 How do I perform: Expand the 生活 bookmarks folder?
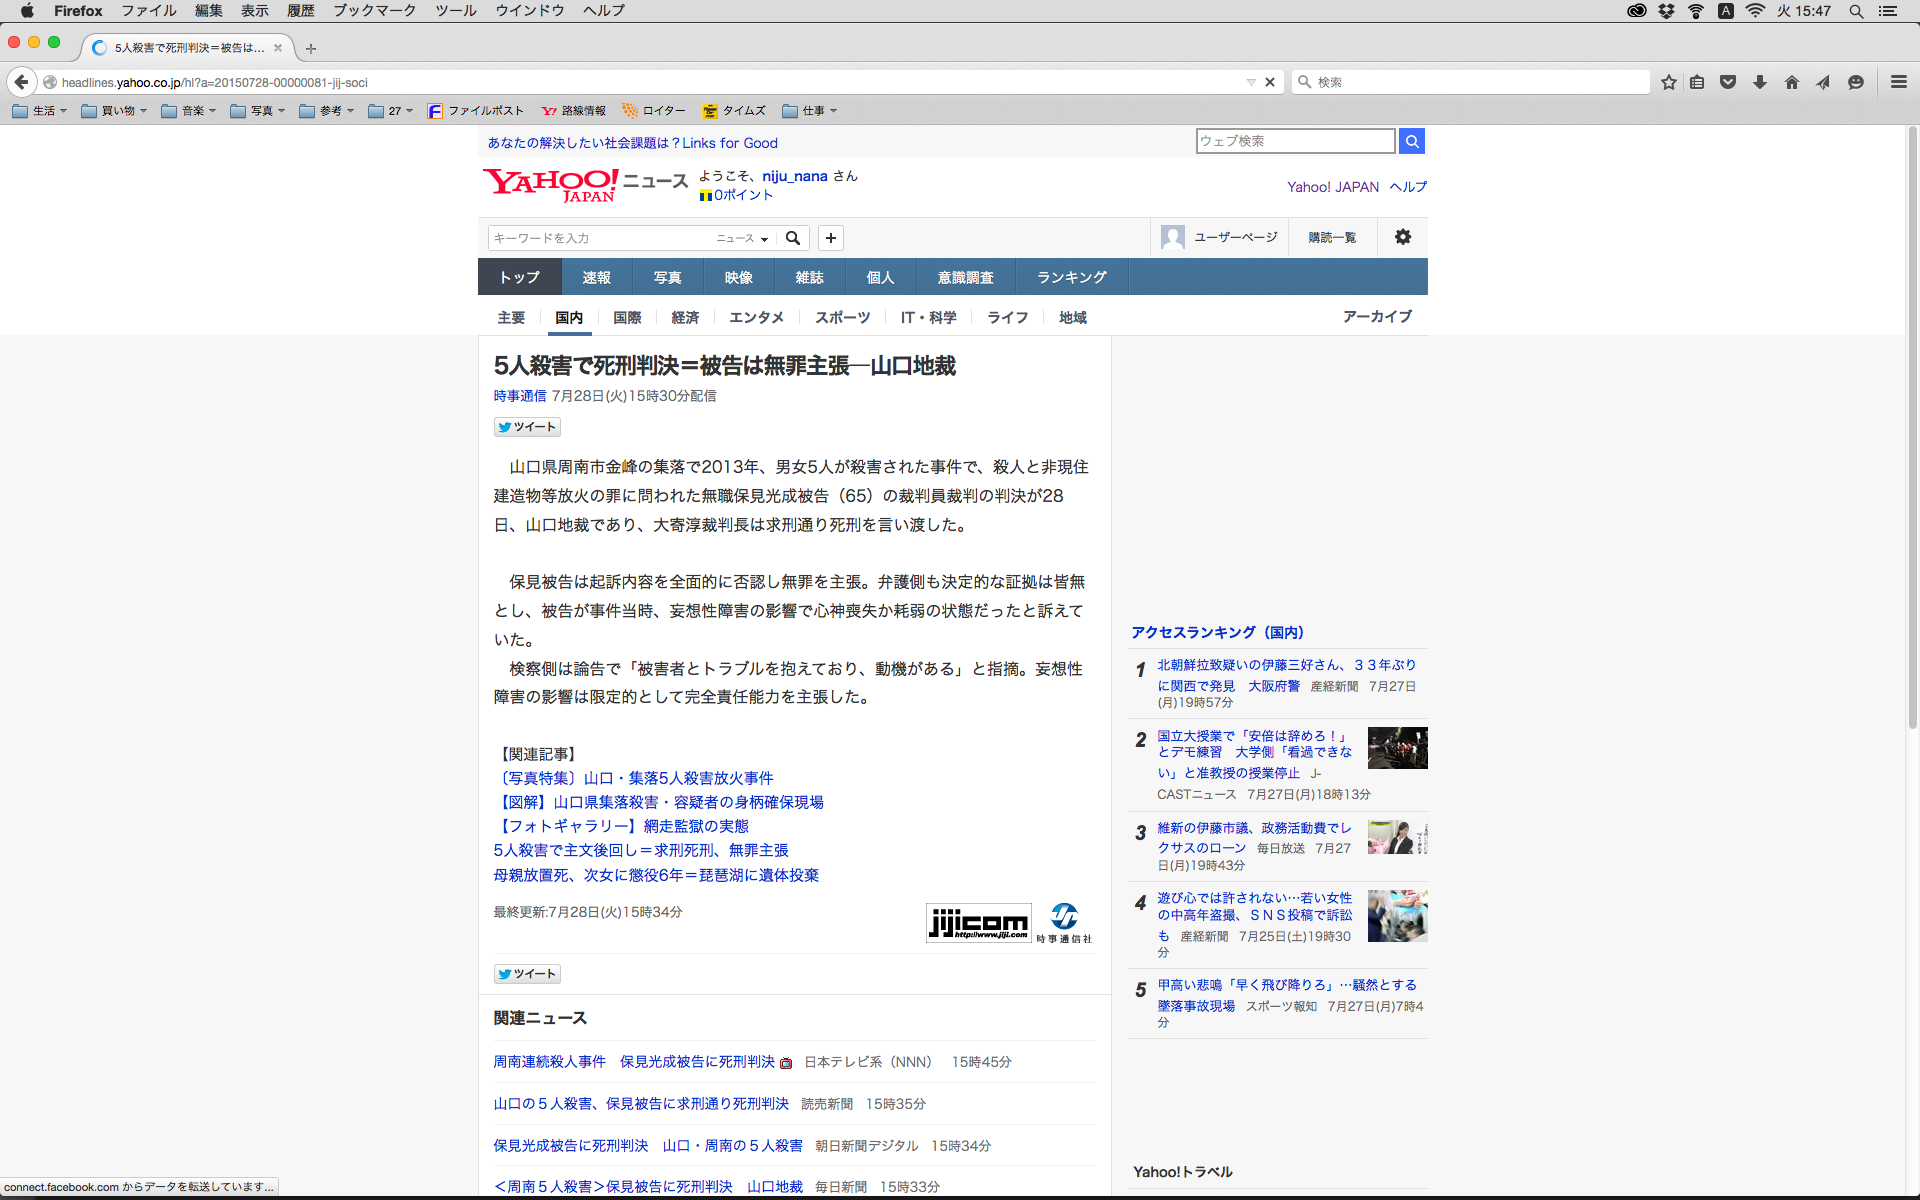coord(40,111)
